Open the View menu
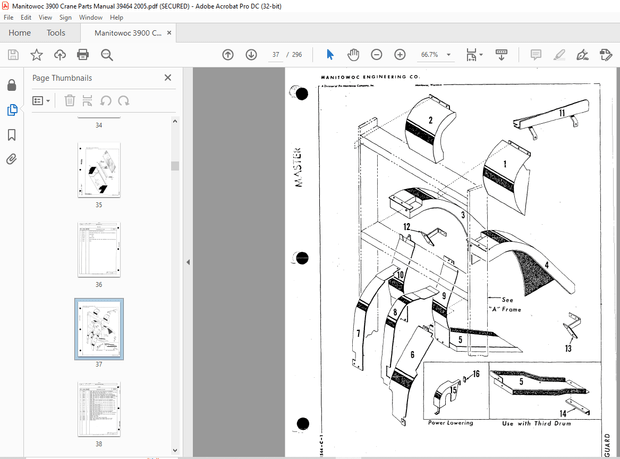This screenshot has height=459, width=620. click(43, 17)
